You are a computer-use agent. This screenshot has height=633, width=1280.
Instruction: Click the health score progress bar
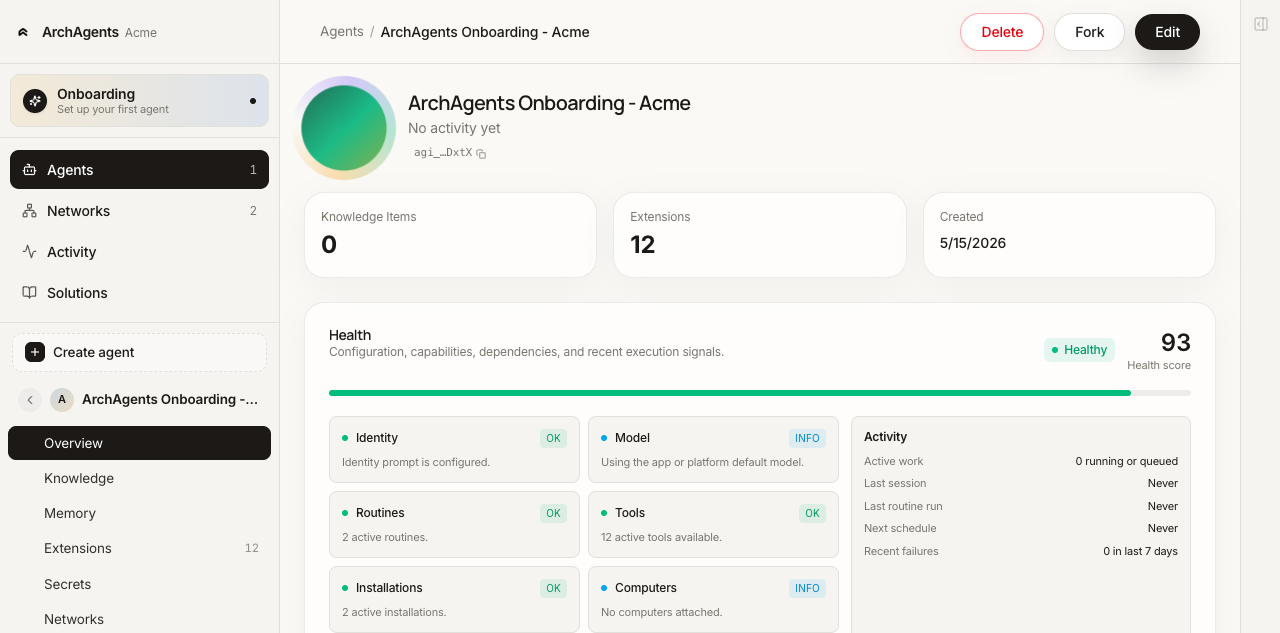pyautogui.click(x=760, y=393)
